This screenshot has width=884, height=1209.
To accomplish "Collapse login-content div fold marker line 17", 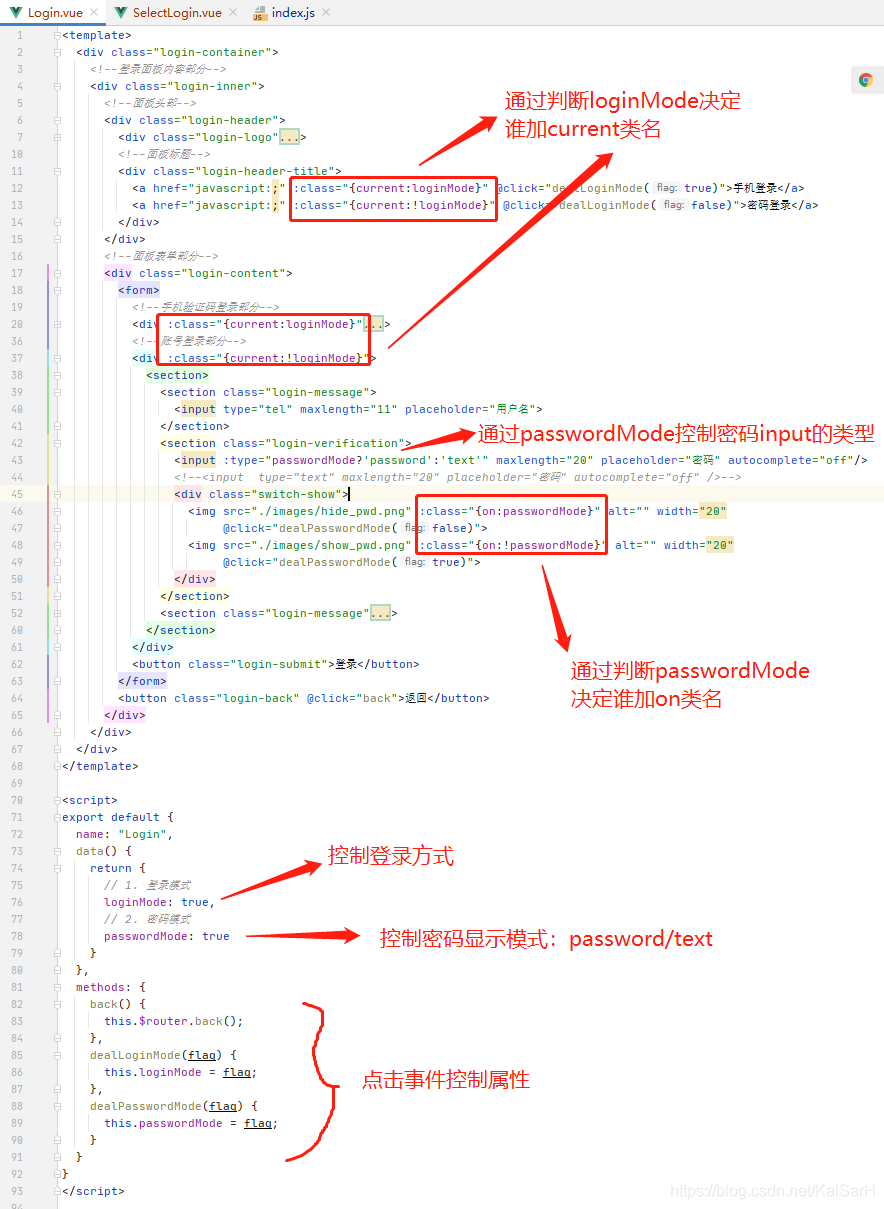I will click(x=56, y=273).
